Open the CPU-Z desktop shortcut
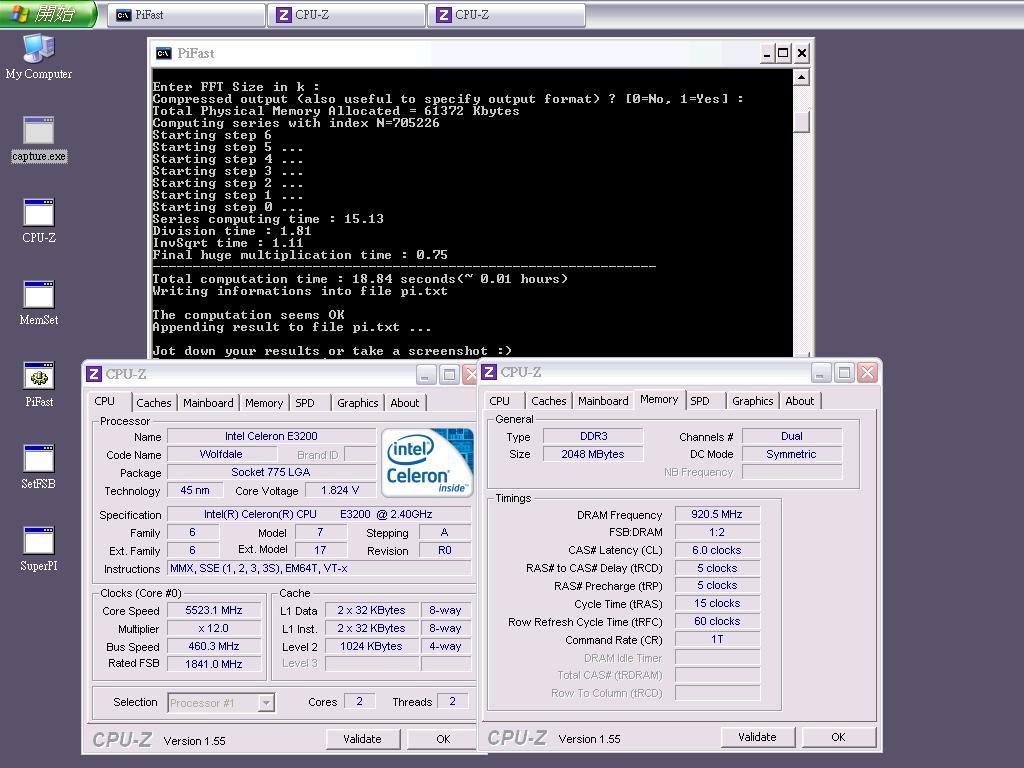Image resolution: width=1024 pixels, height=768 pixels. point(39,221)
